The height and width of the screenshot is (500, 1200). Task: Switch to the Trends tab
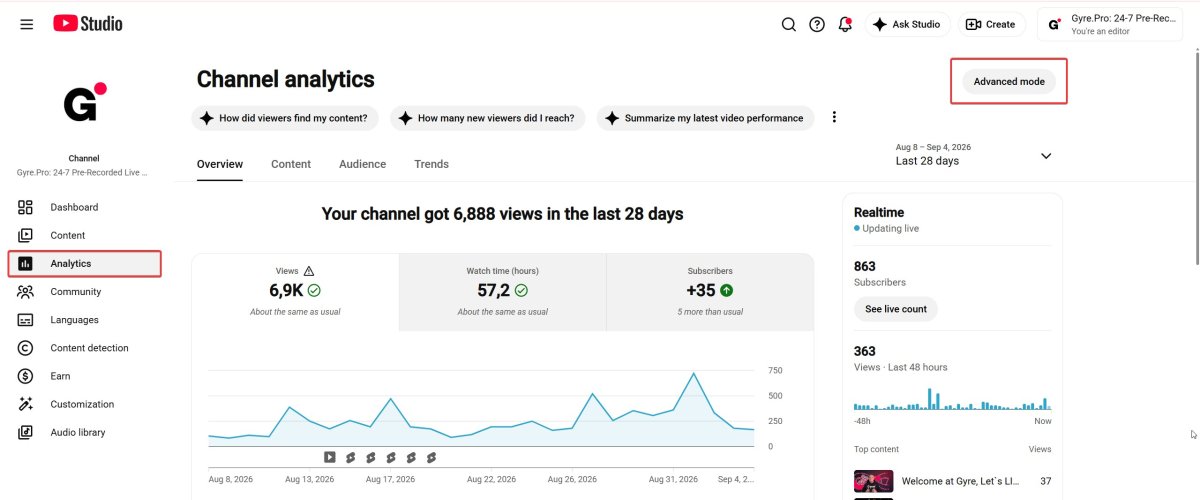[431, 164]
